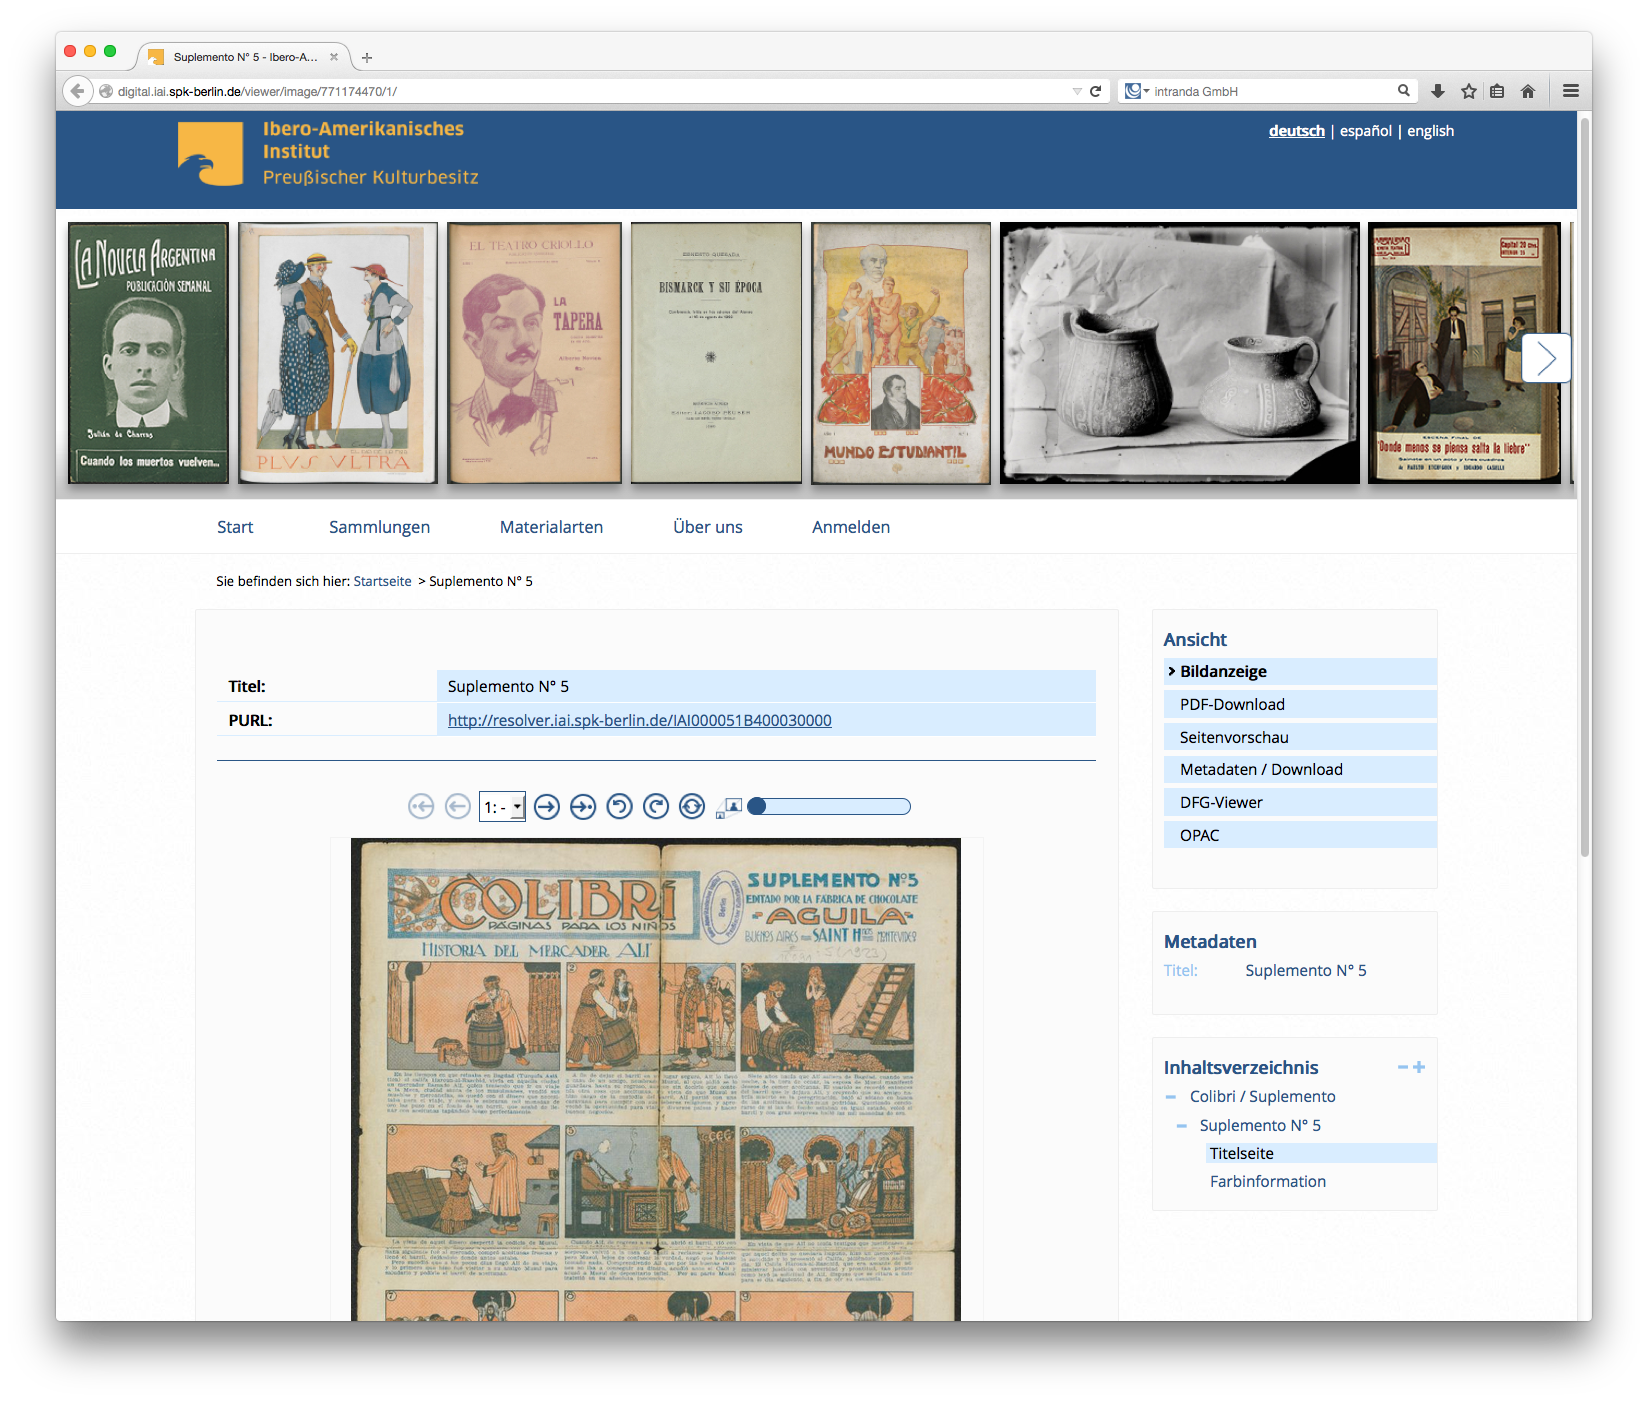
Task: Reset image rotation icon
Action: tap(692, 806)
